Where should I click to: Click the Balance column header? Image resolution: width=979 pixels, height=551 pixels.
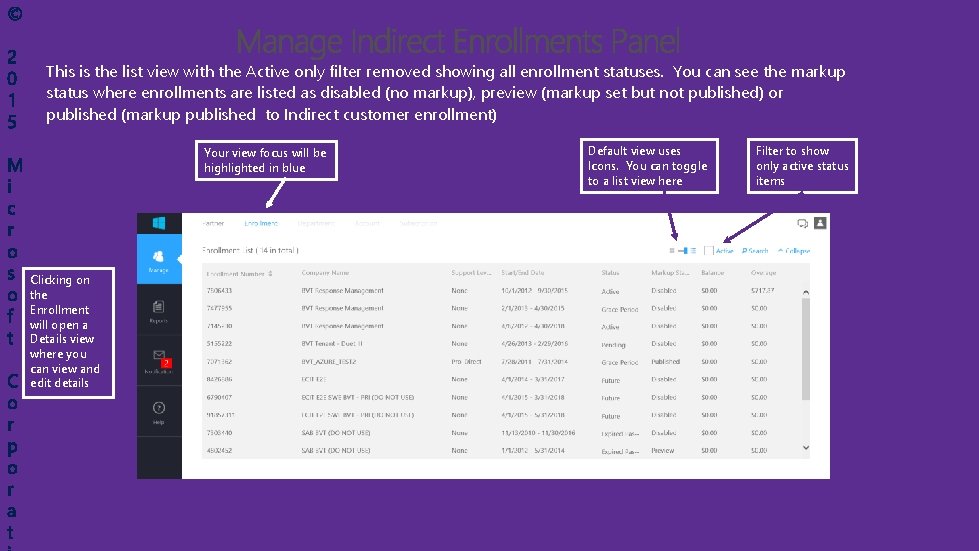pyautogui.click(x=712, y=273)
